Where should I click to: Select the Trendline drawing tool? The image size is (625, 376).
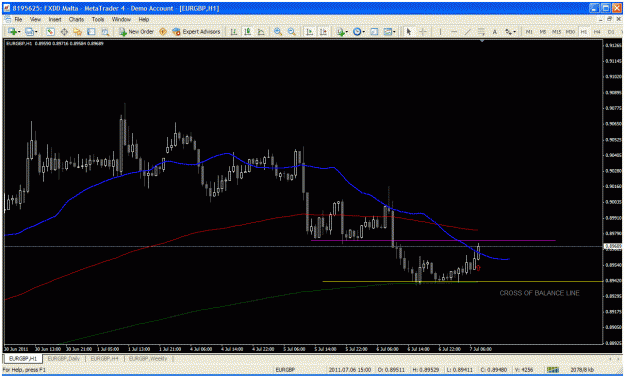(467, 31)
